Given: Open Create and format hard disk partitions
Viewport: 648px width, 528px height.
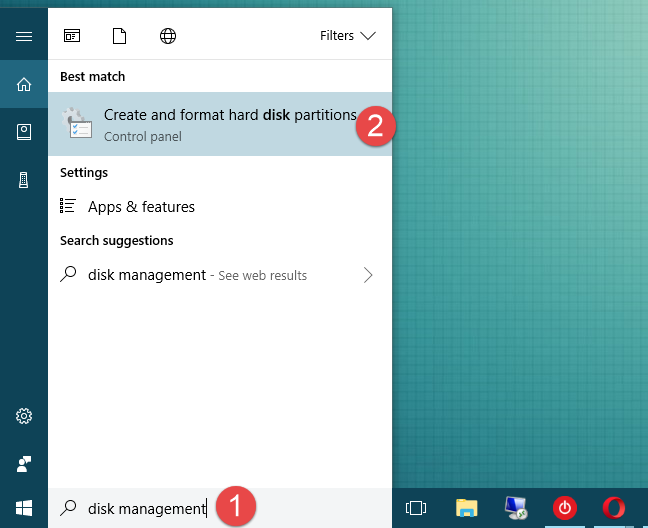Looking at the screenshot, I should [x=220, y=124].
